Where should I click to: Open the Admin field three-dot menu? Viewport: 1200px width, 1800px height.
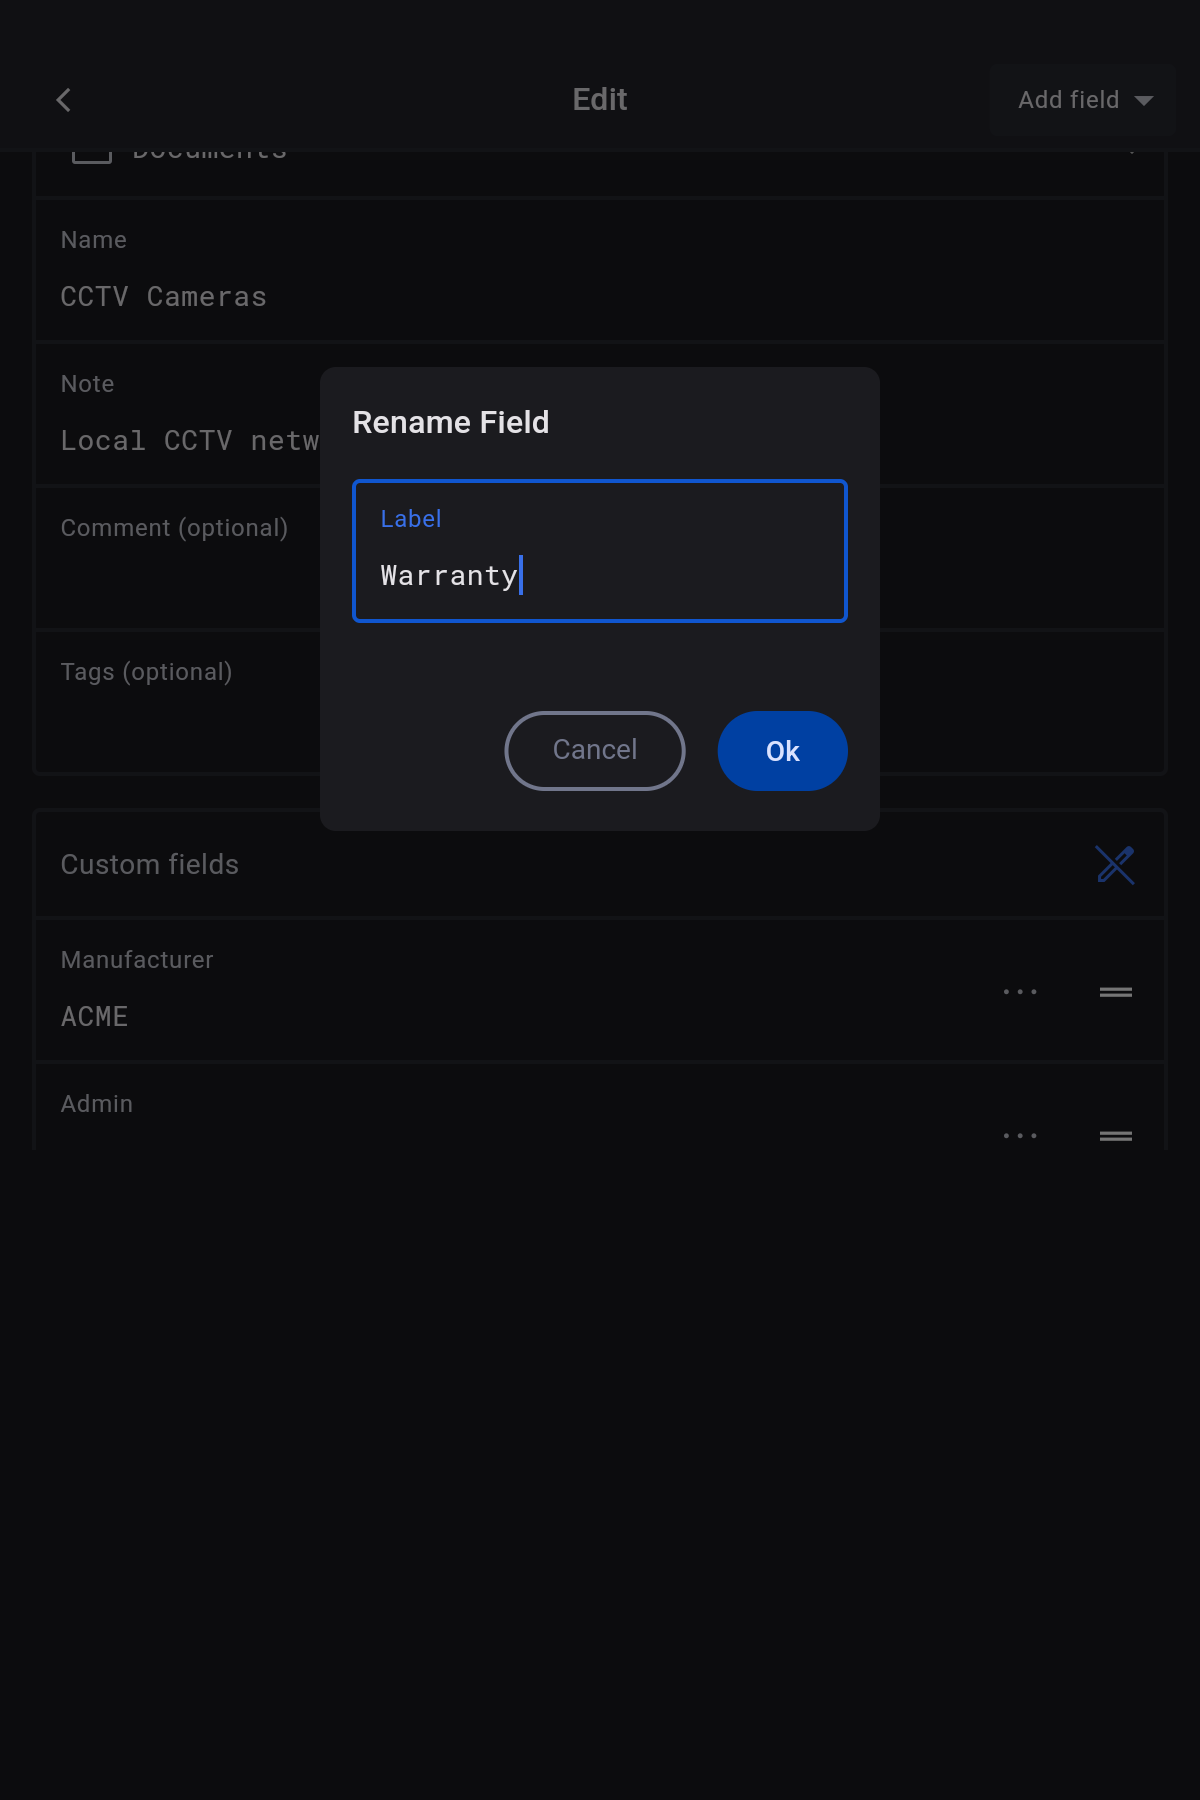pyautogui.click(x=1020, y=1136)
